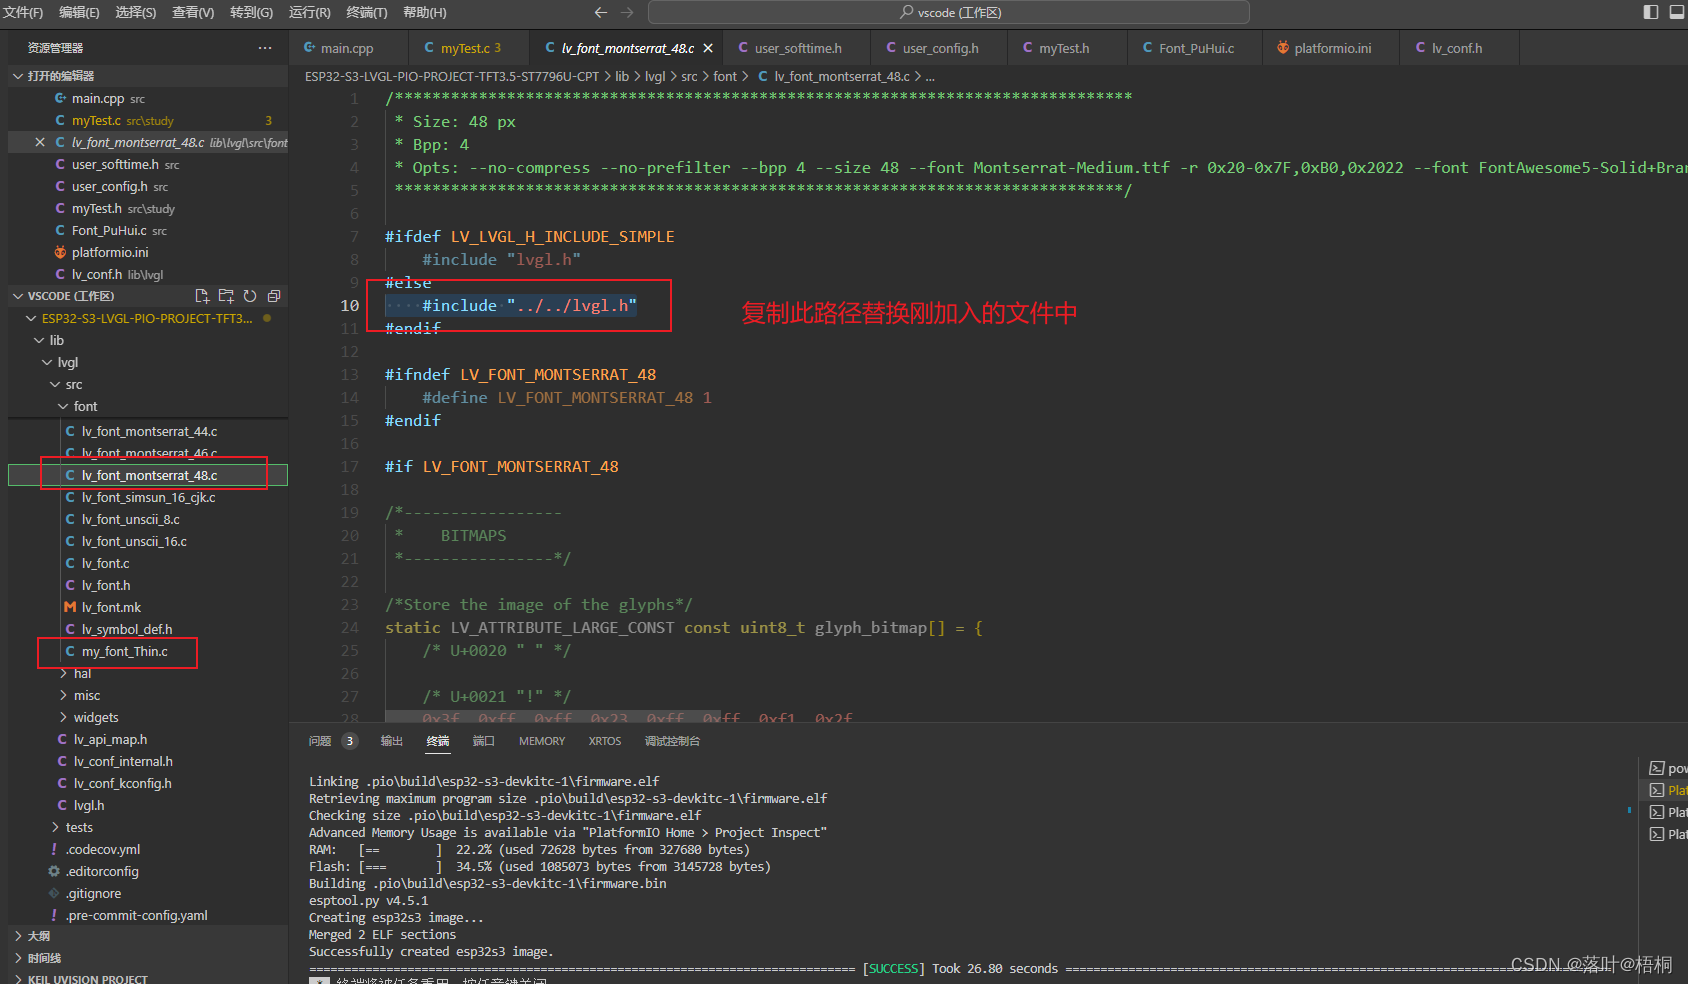Switch to the main.cpp editor tab

tap(347, 48)
